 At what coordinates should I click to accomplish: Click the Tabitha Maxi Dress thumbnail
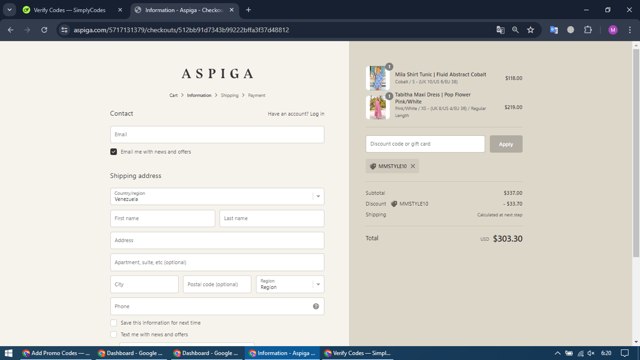pyautogui.click(x=378, y=107)
